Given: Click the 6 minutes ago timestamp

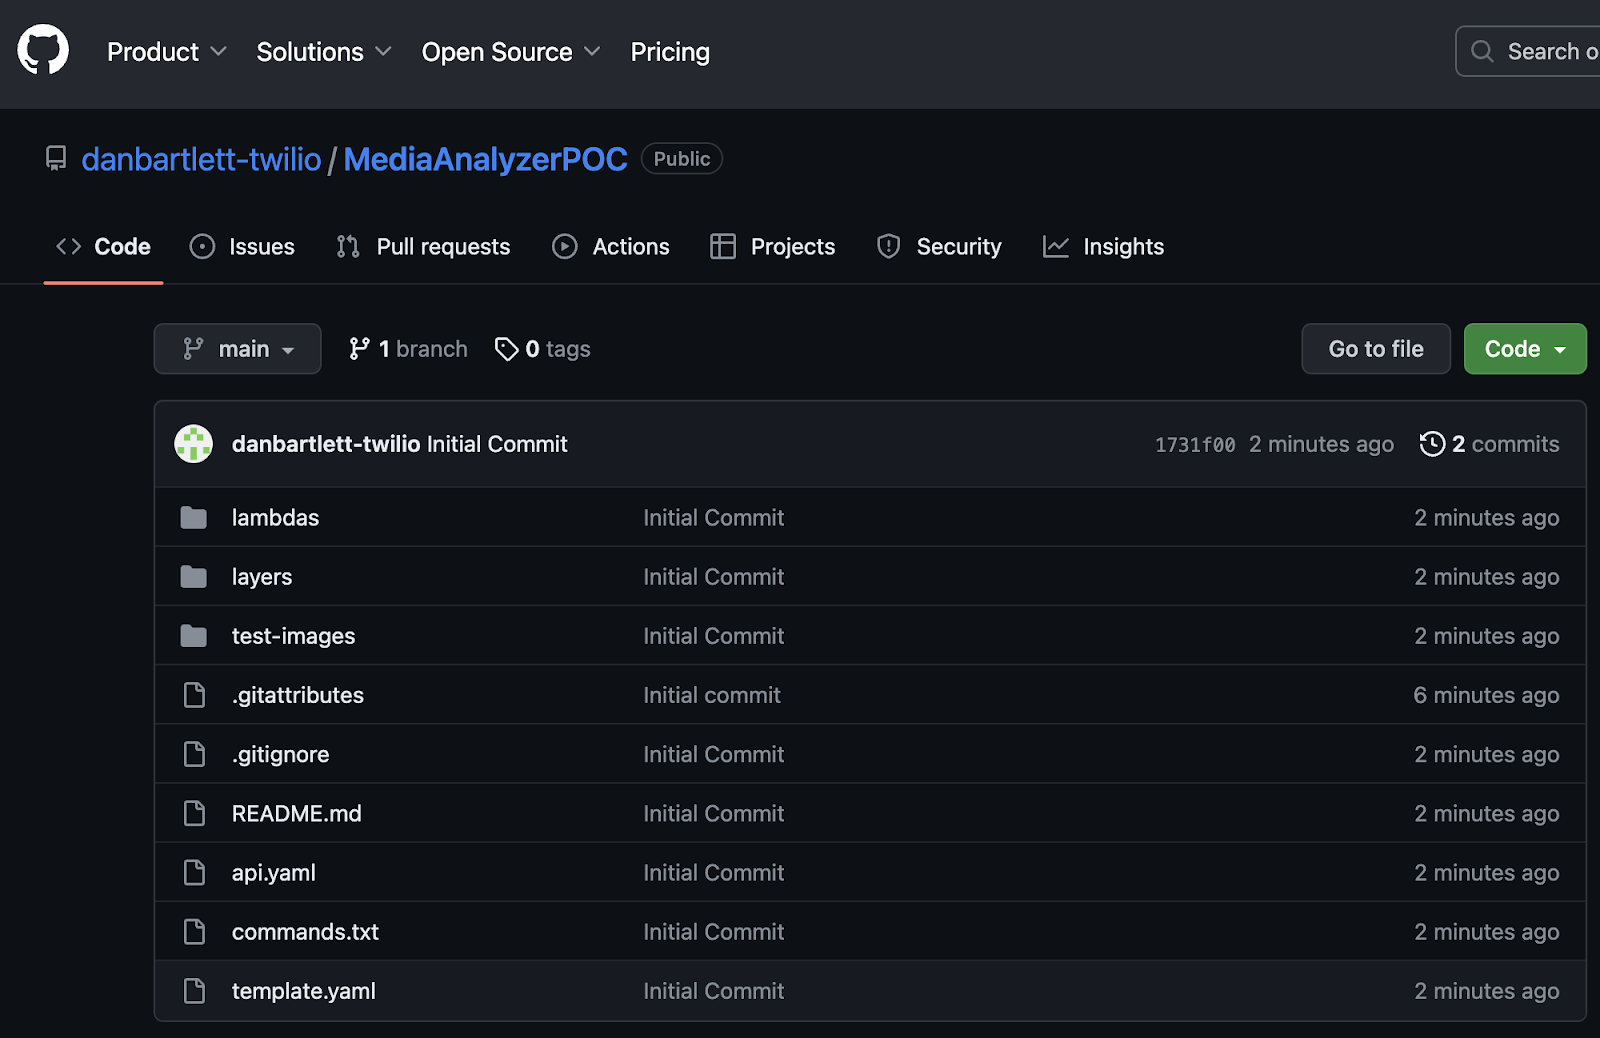Looking at the screenshot, I should [x=1486, y=695].
